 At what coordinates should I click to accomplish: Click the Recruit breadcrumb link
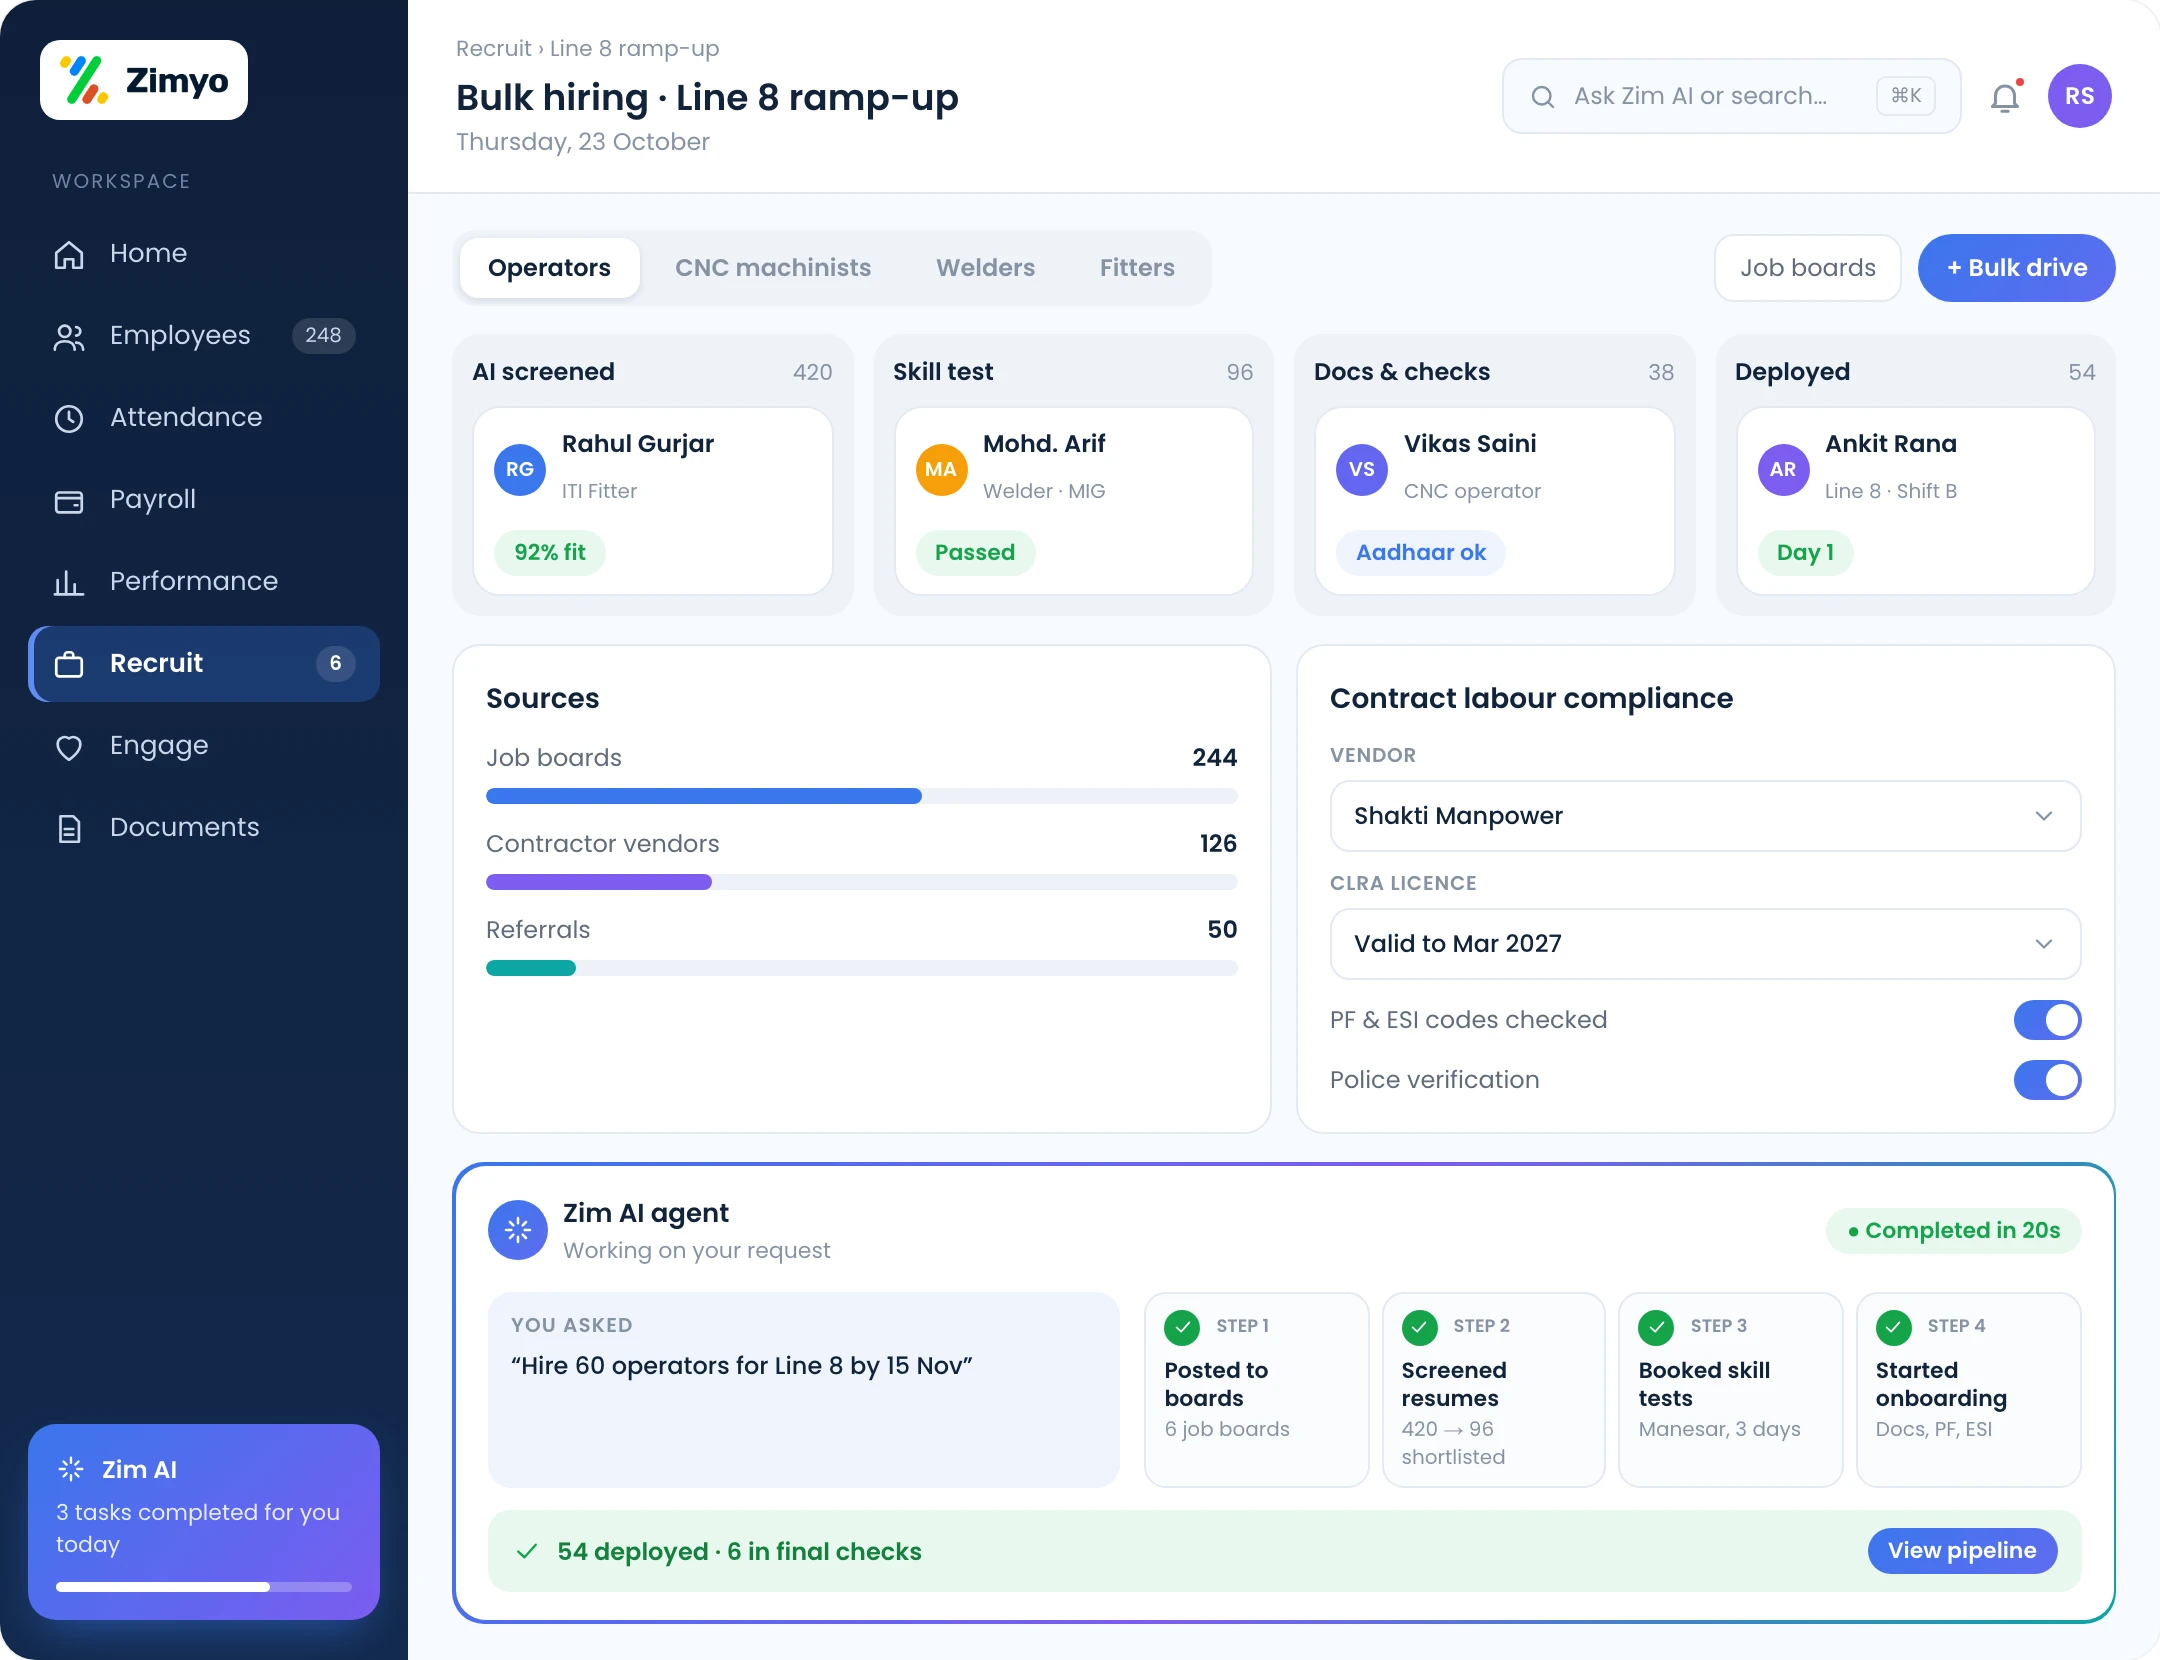(493, 48)
